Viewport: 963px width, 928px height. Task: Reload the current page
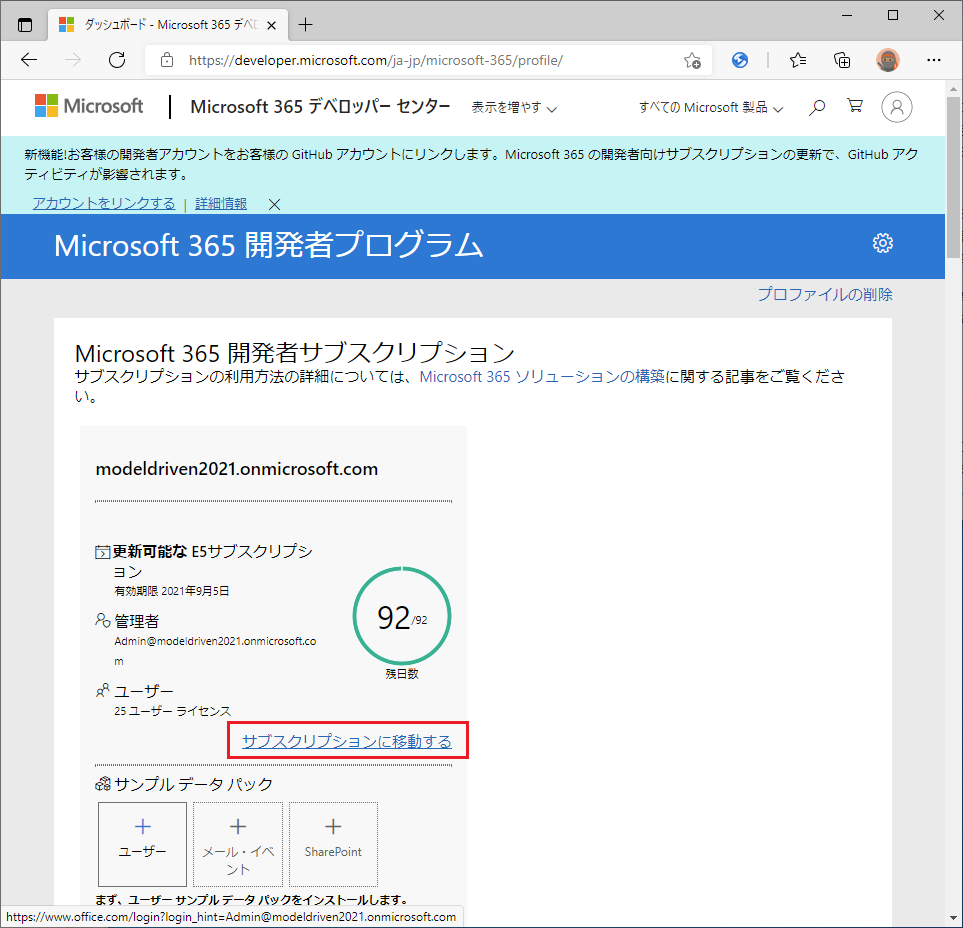coord(117,60)
